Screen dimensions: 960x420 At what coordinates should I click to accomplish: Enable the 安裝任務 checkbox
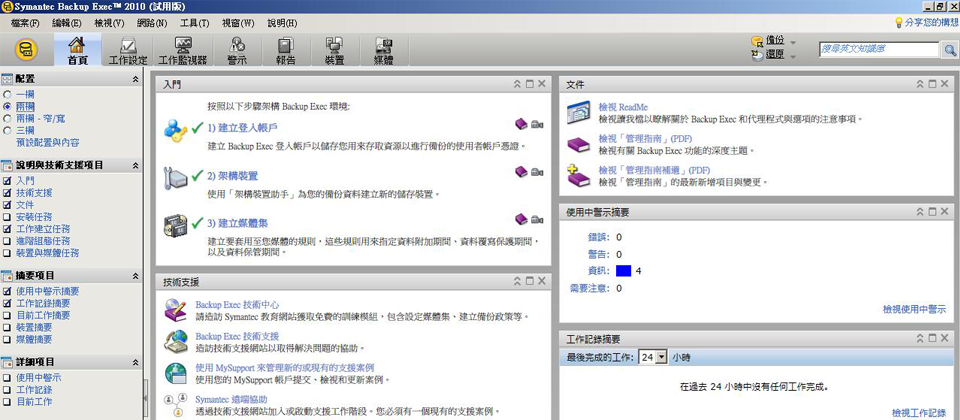point(8,216)
